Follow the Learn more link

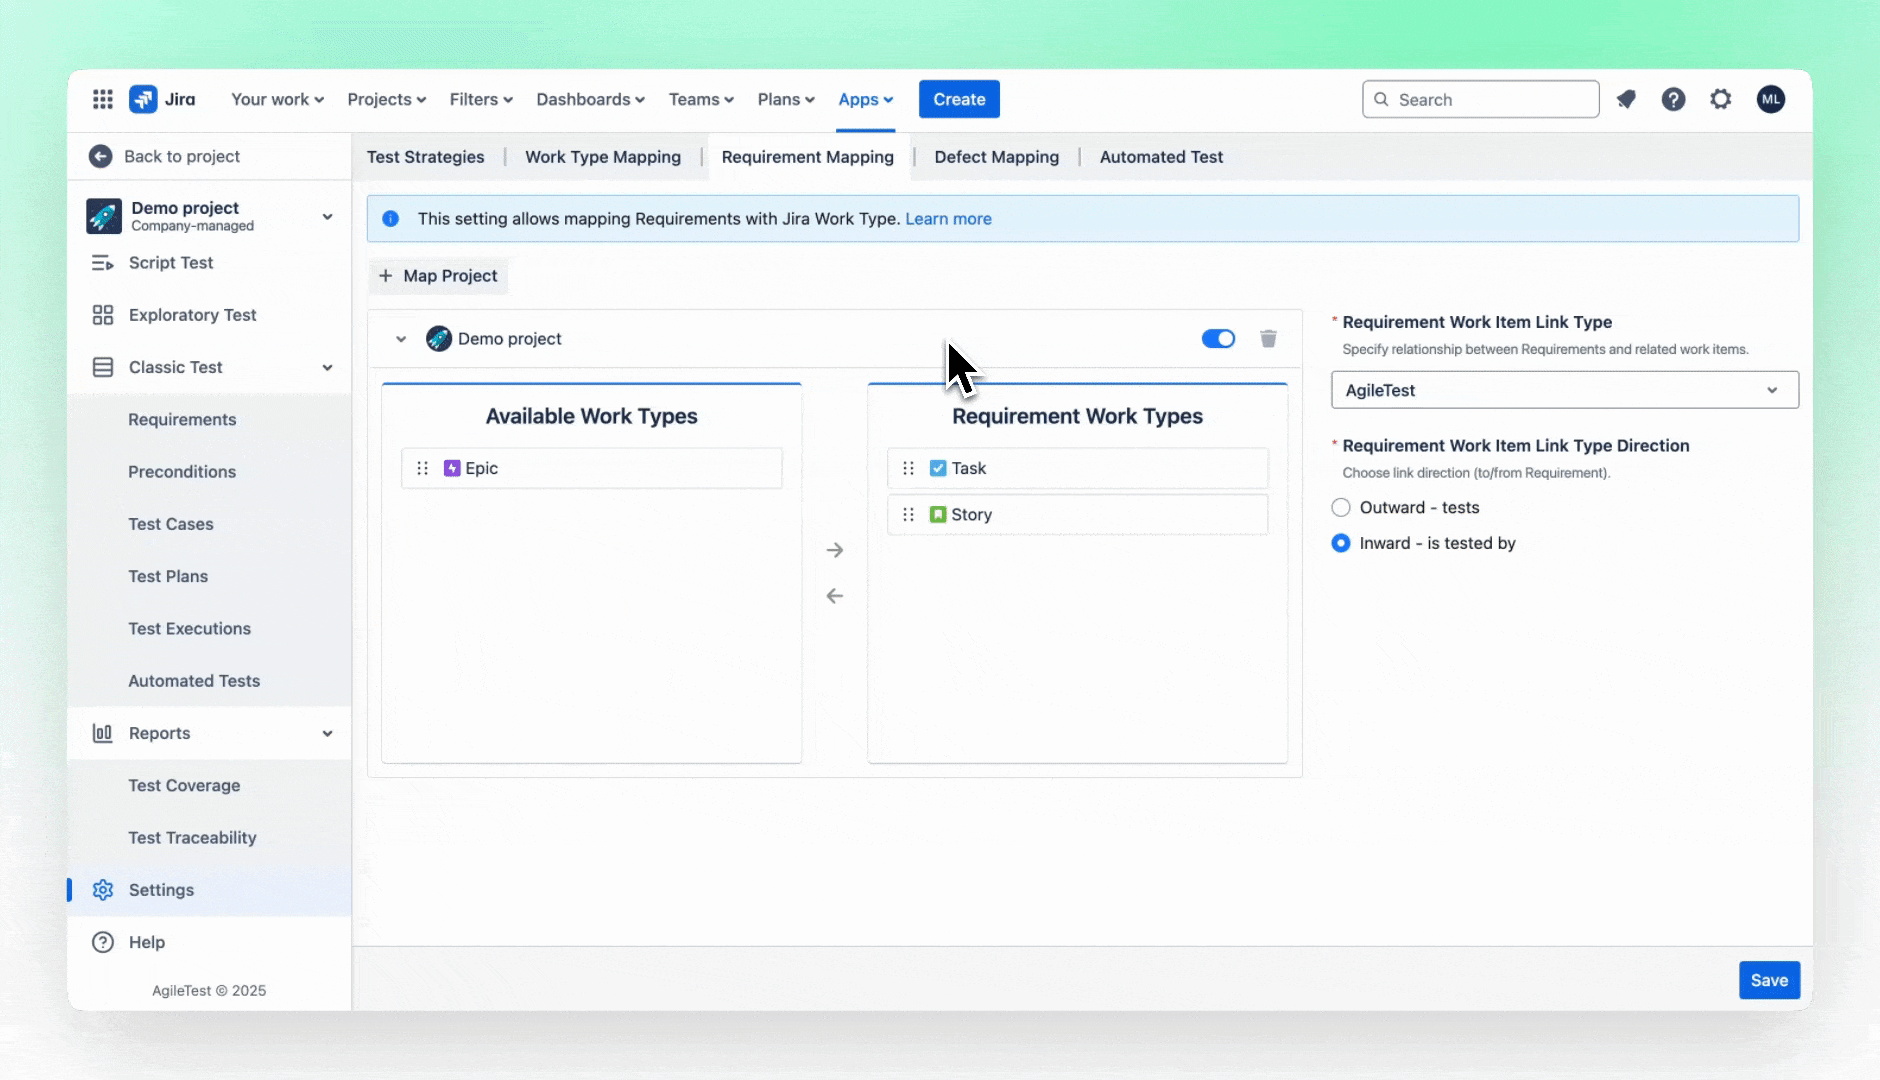tap(948, 219)
